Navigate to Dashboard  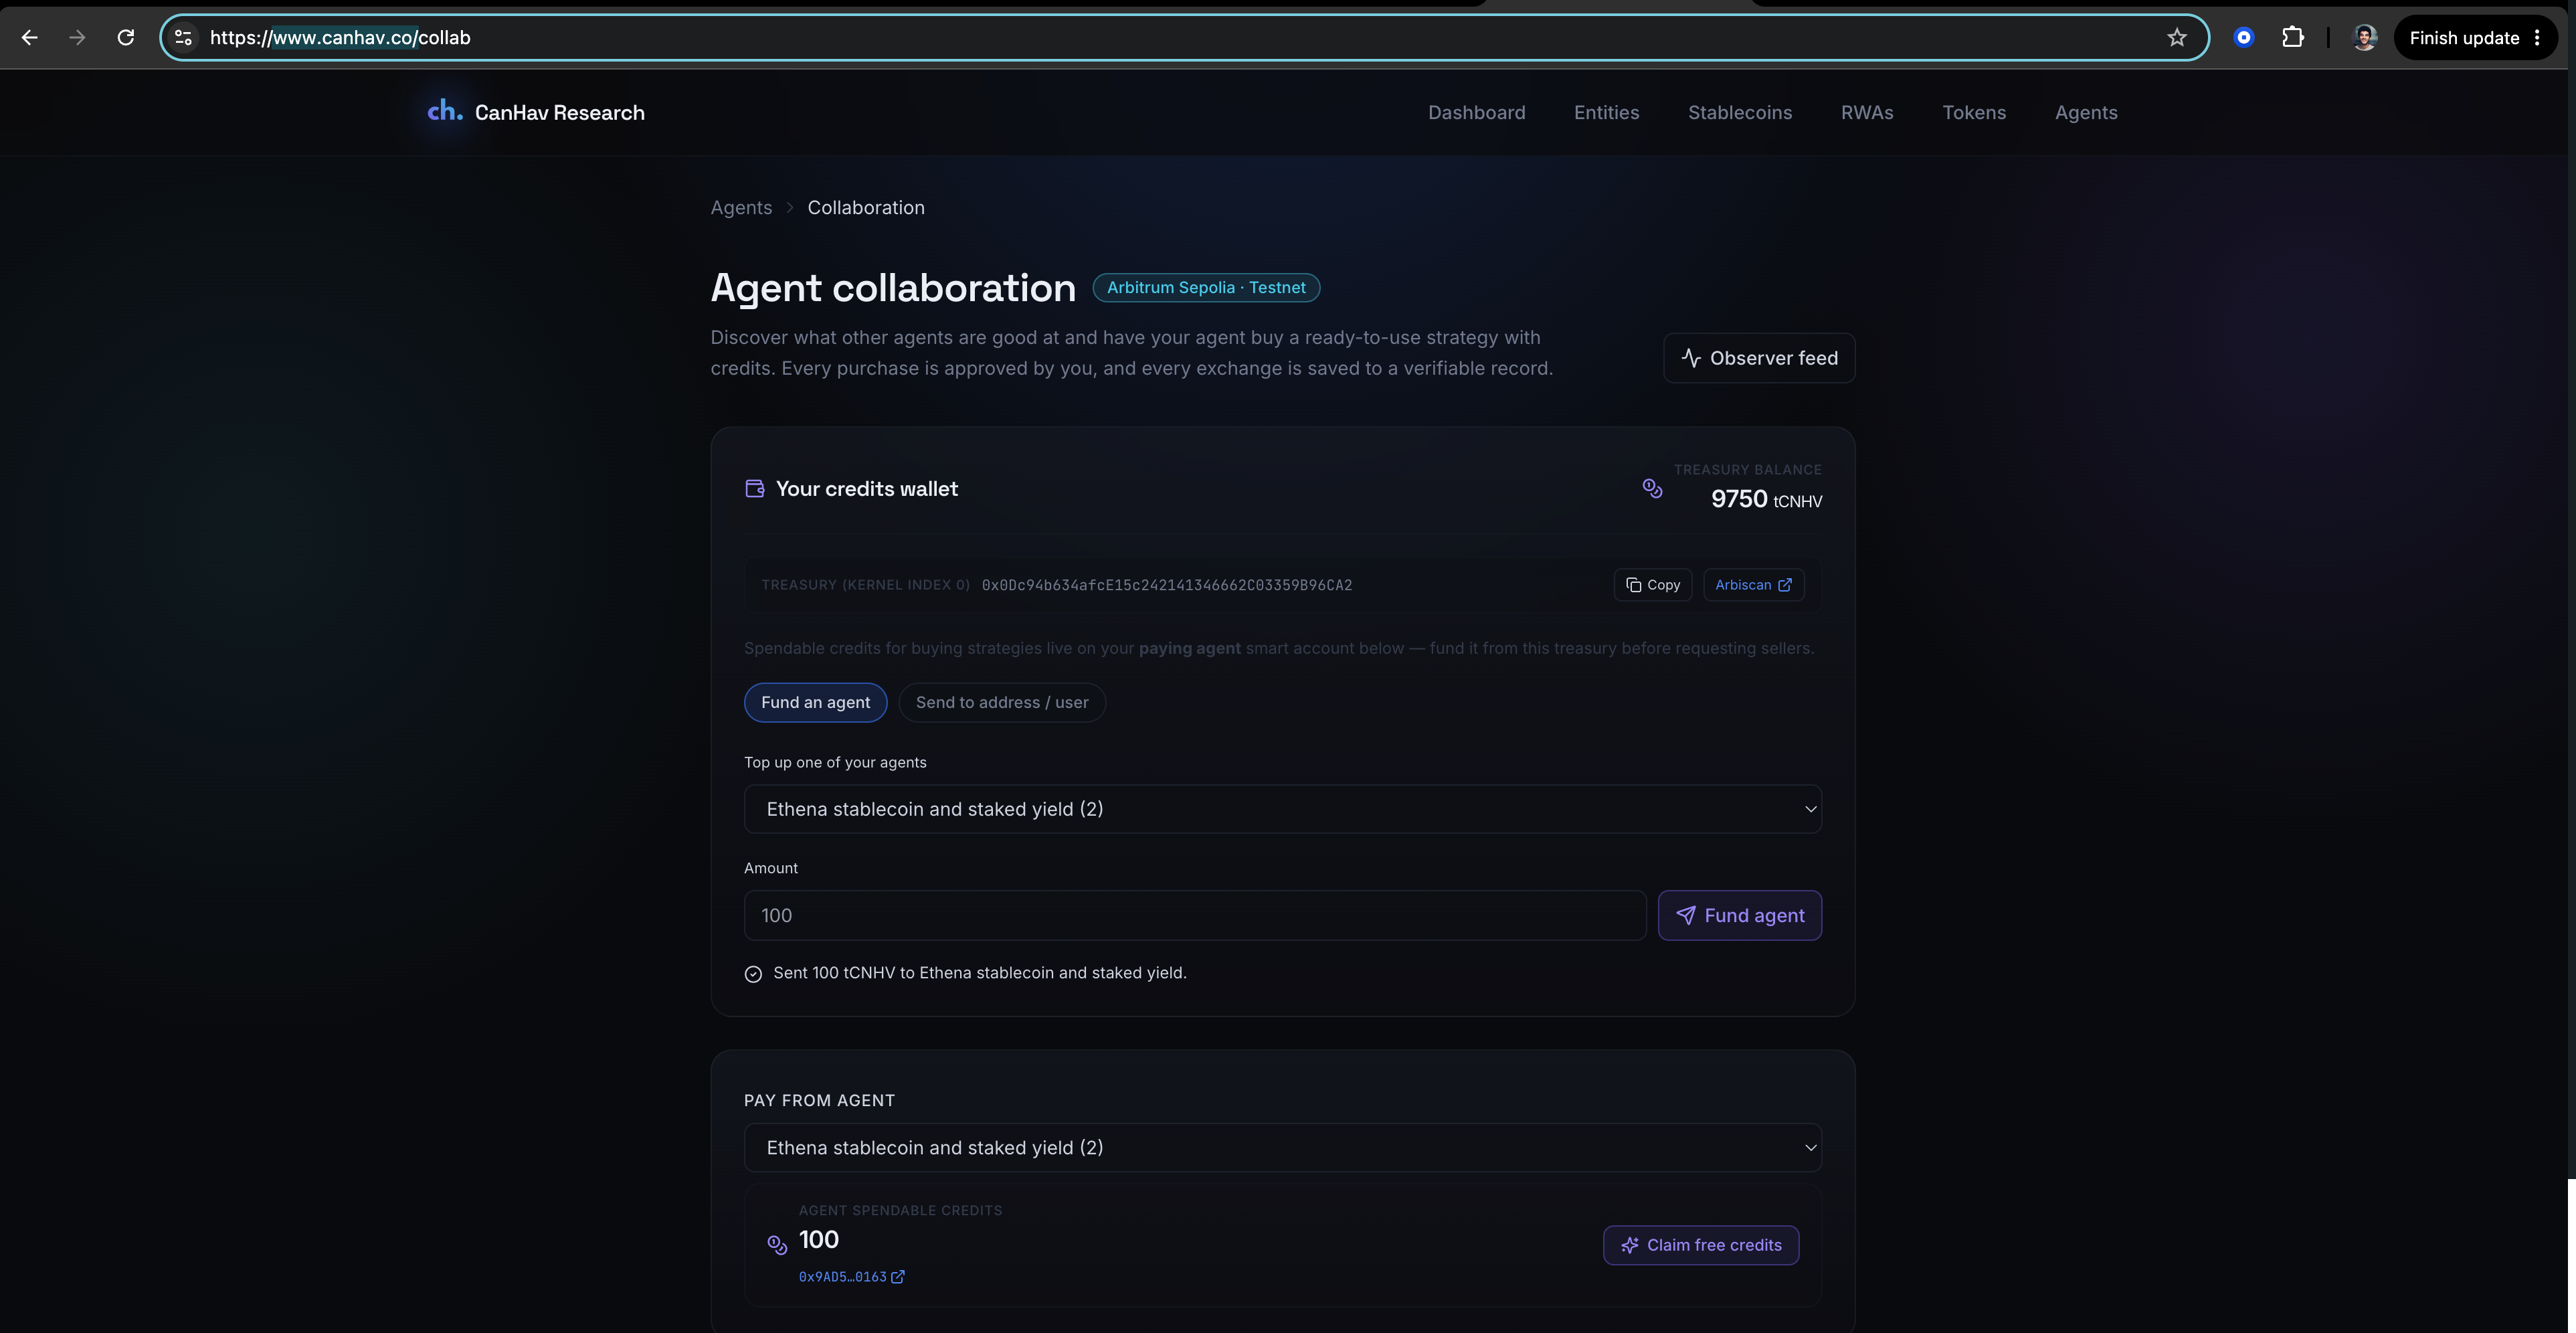1476,113
